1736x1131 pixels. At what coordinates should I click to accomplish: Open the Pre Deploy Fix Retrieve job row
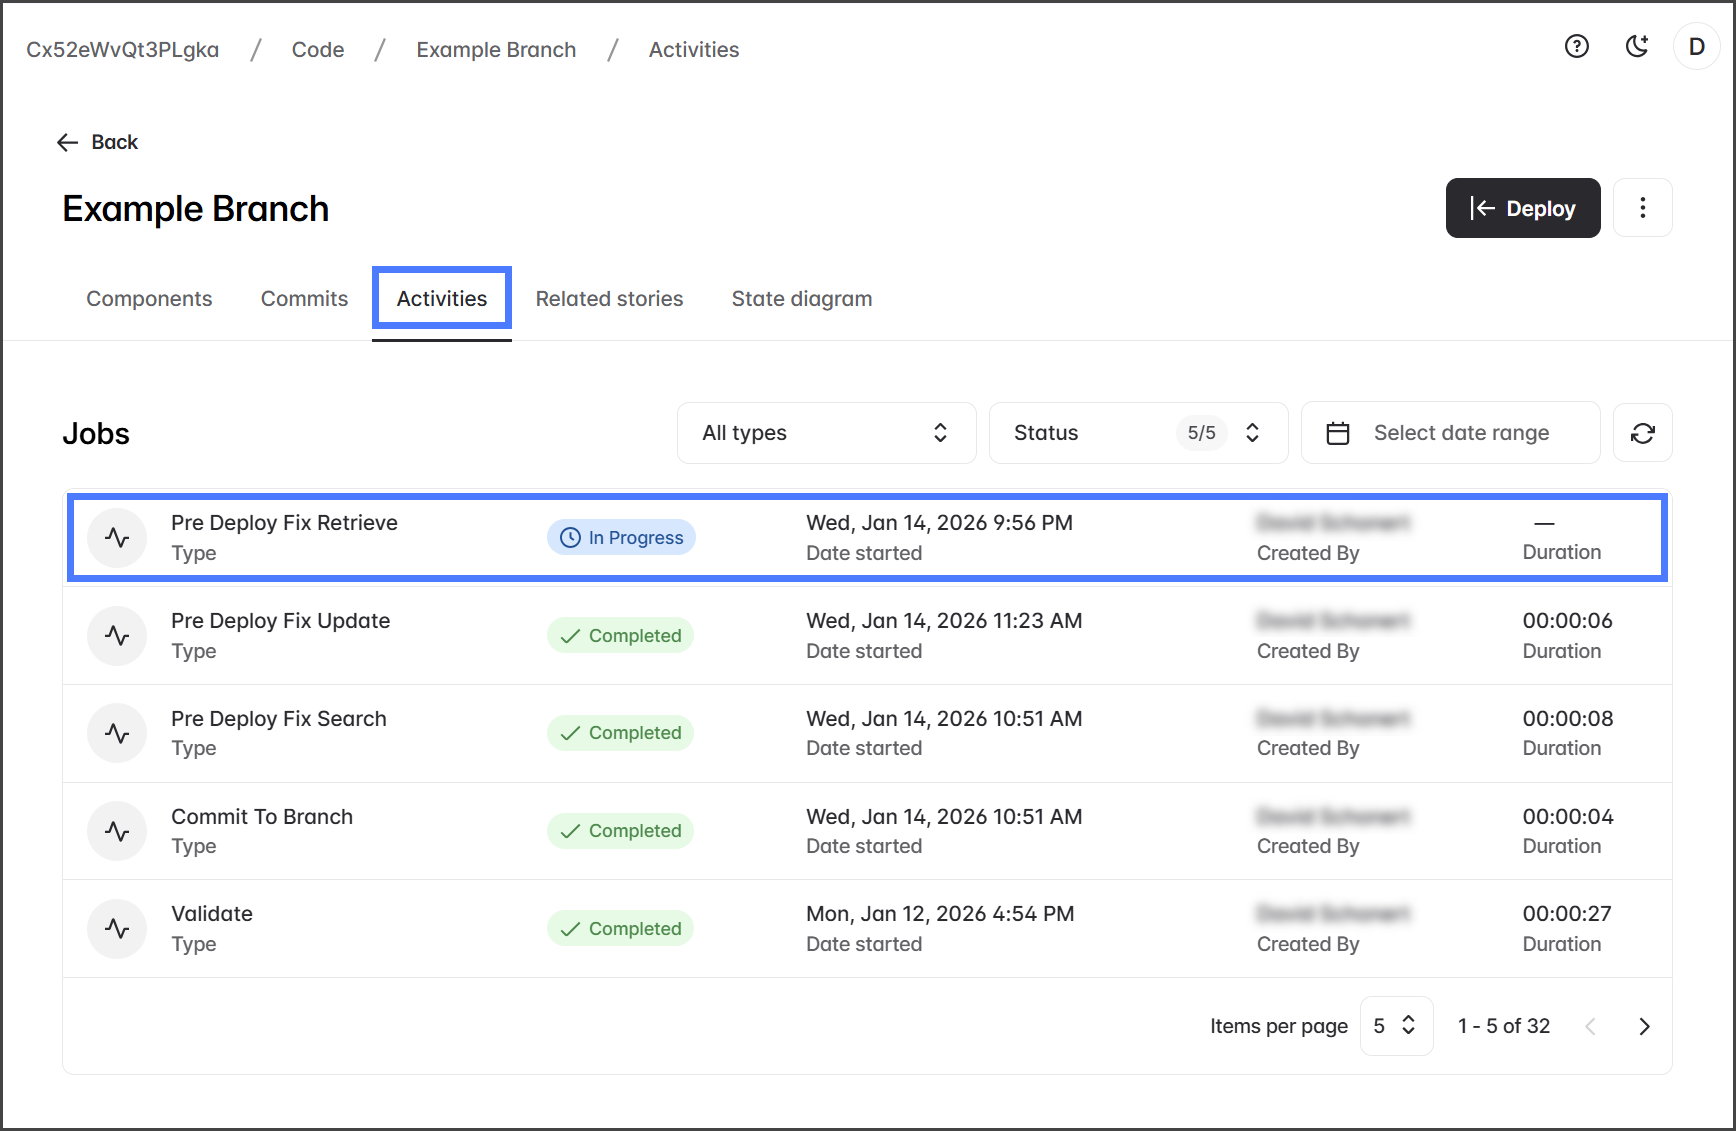(x=866, y=537)
